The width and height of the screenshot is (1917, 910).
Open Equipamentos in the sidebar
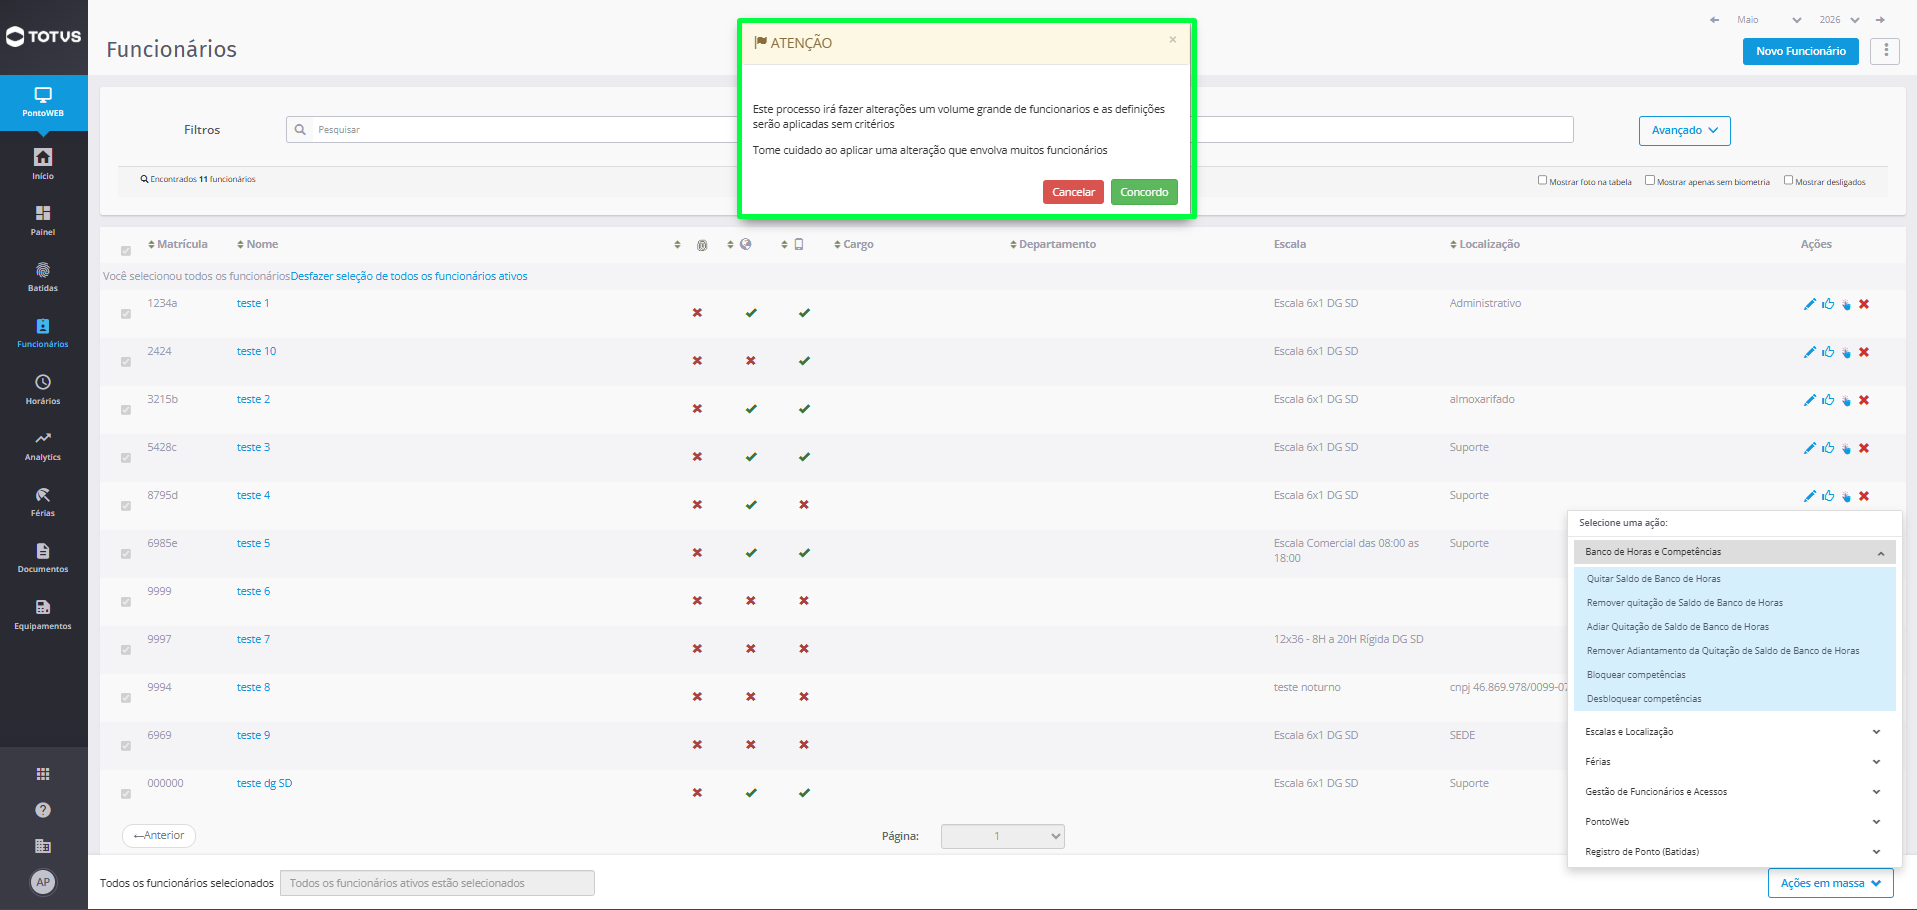(43, 614)
